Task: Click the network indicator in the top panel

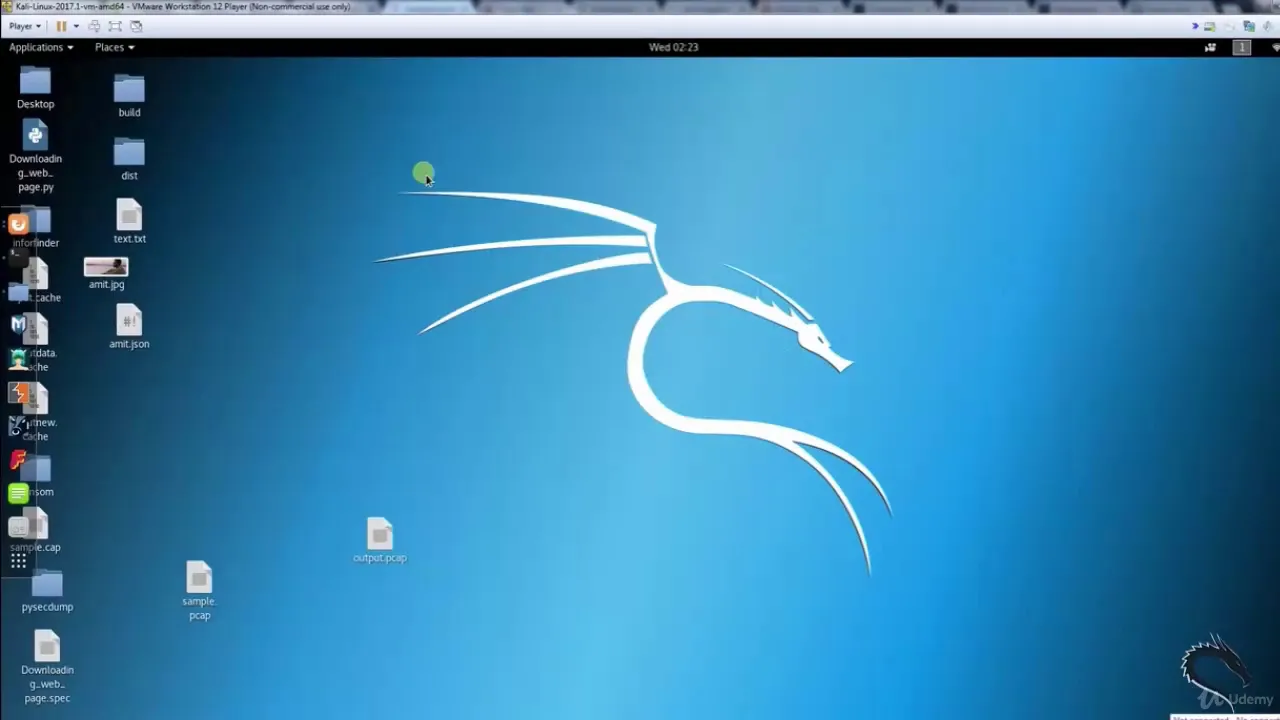Action: click(x=1275, y=47)
